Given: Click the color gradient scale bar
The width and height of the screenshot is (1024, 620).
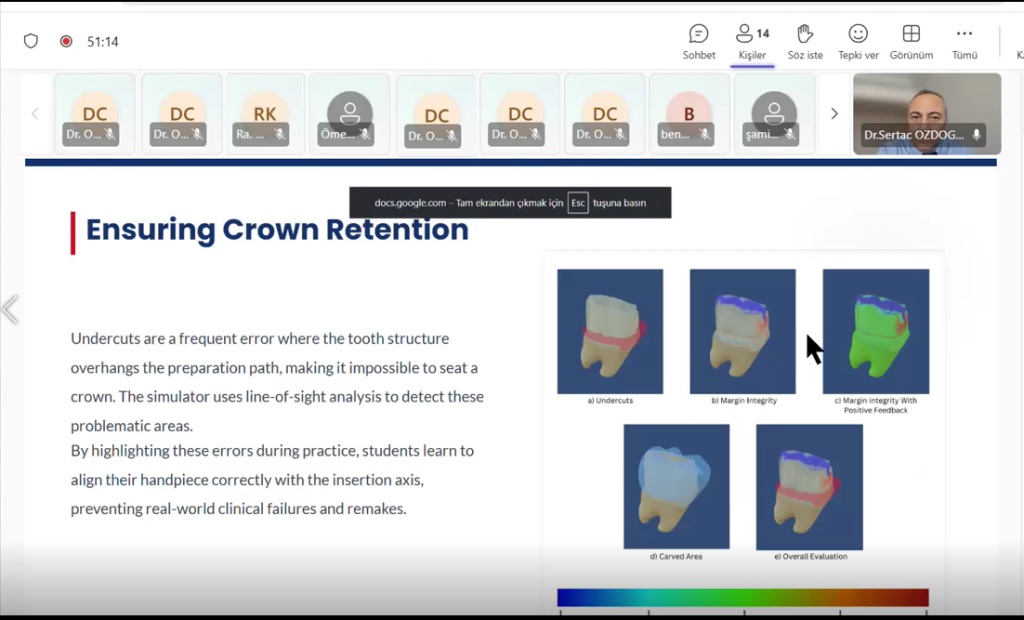Looking at the screenshot, I should 742,597.
